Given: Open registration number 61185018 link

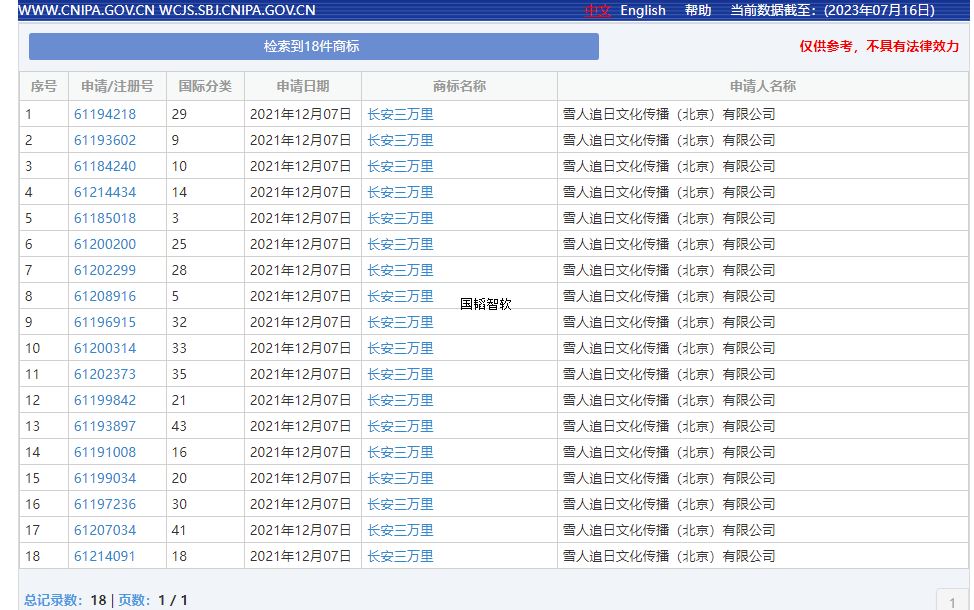Looking at the screenshot, I should pos(104,219).
